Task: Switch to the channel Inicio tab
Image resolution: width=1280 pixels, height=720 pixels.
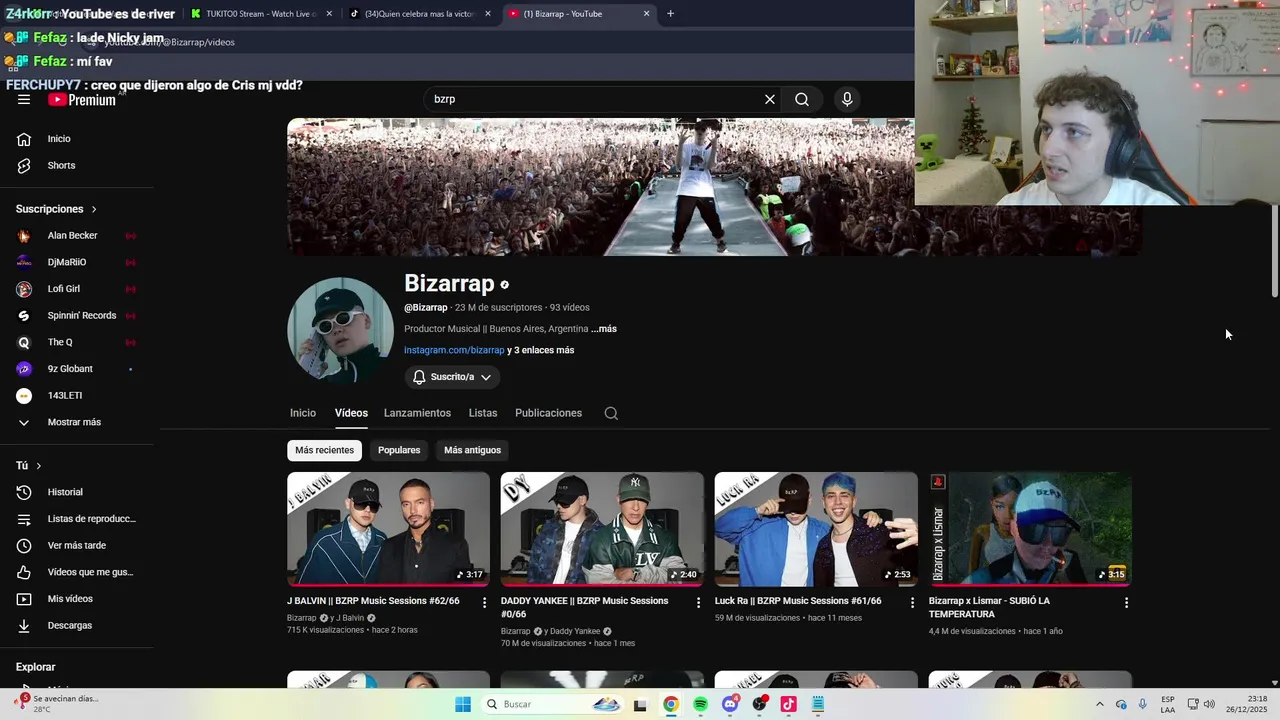Action: (303, 413)
